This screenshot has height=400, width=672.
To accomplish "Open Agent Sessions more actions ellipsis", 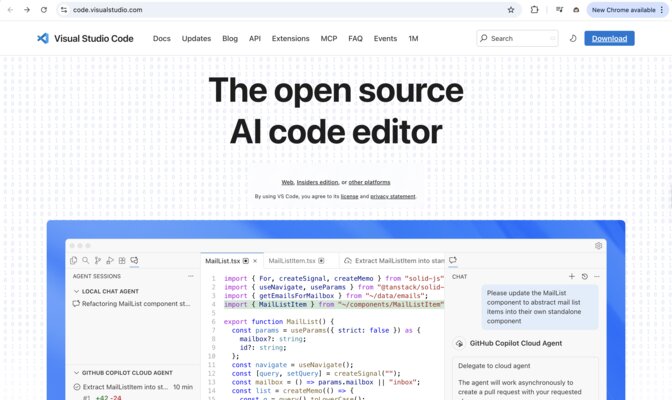I will (x=191, y=276).
